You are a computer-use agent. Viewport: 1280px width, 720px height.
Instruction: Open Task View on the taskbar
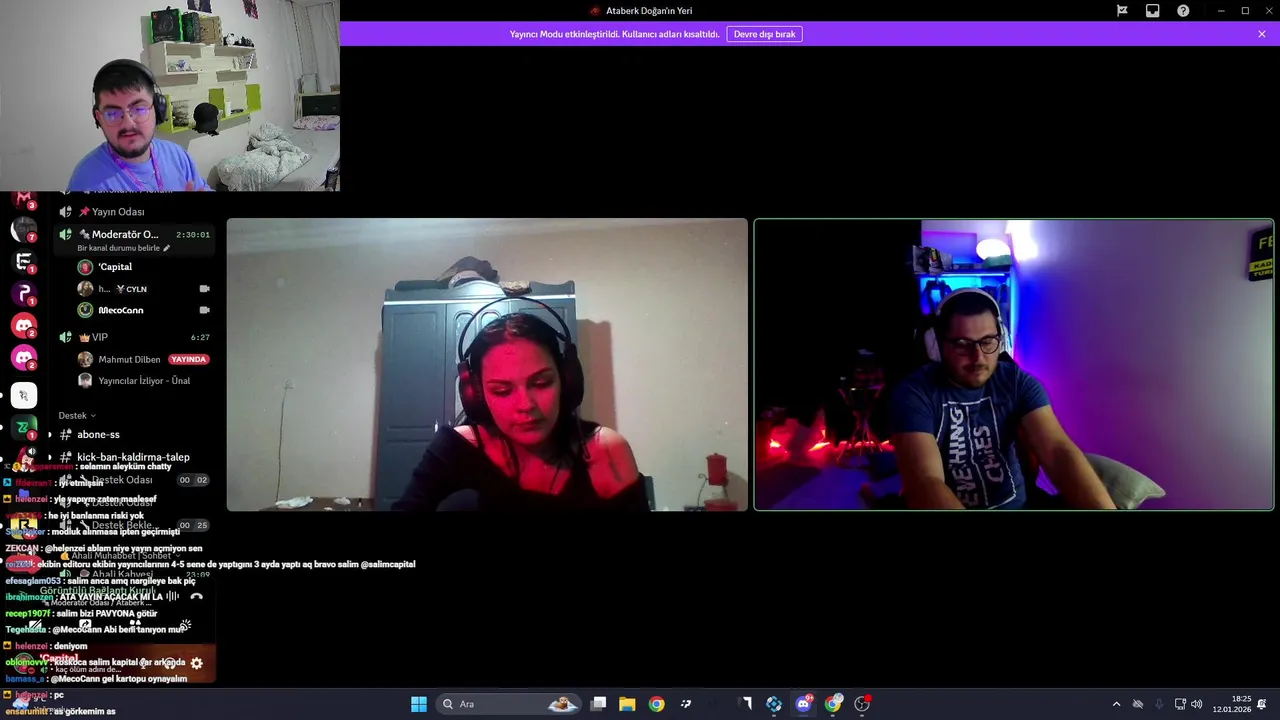[x=598, y=704]
